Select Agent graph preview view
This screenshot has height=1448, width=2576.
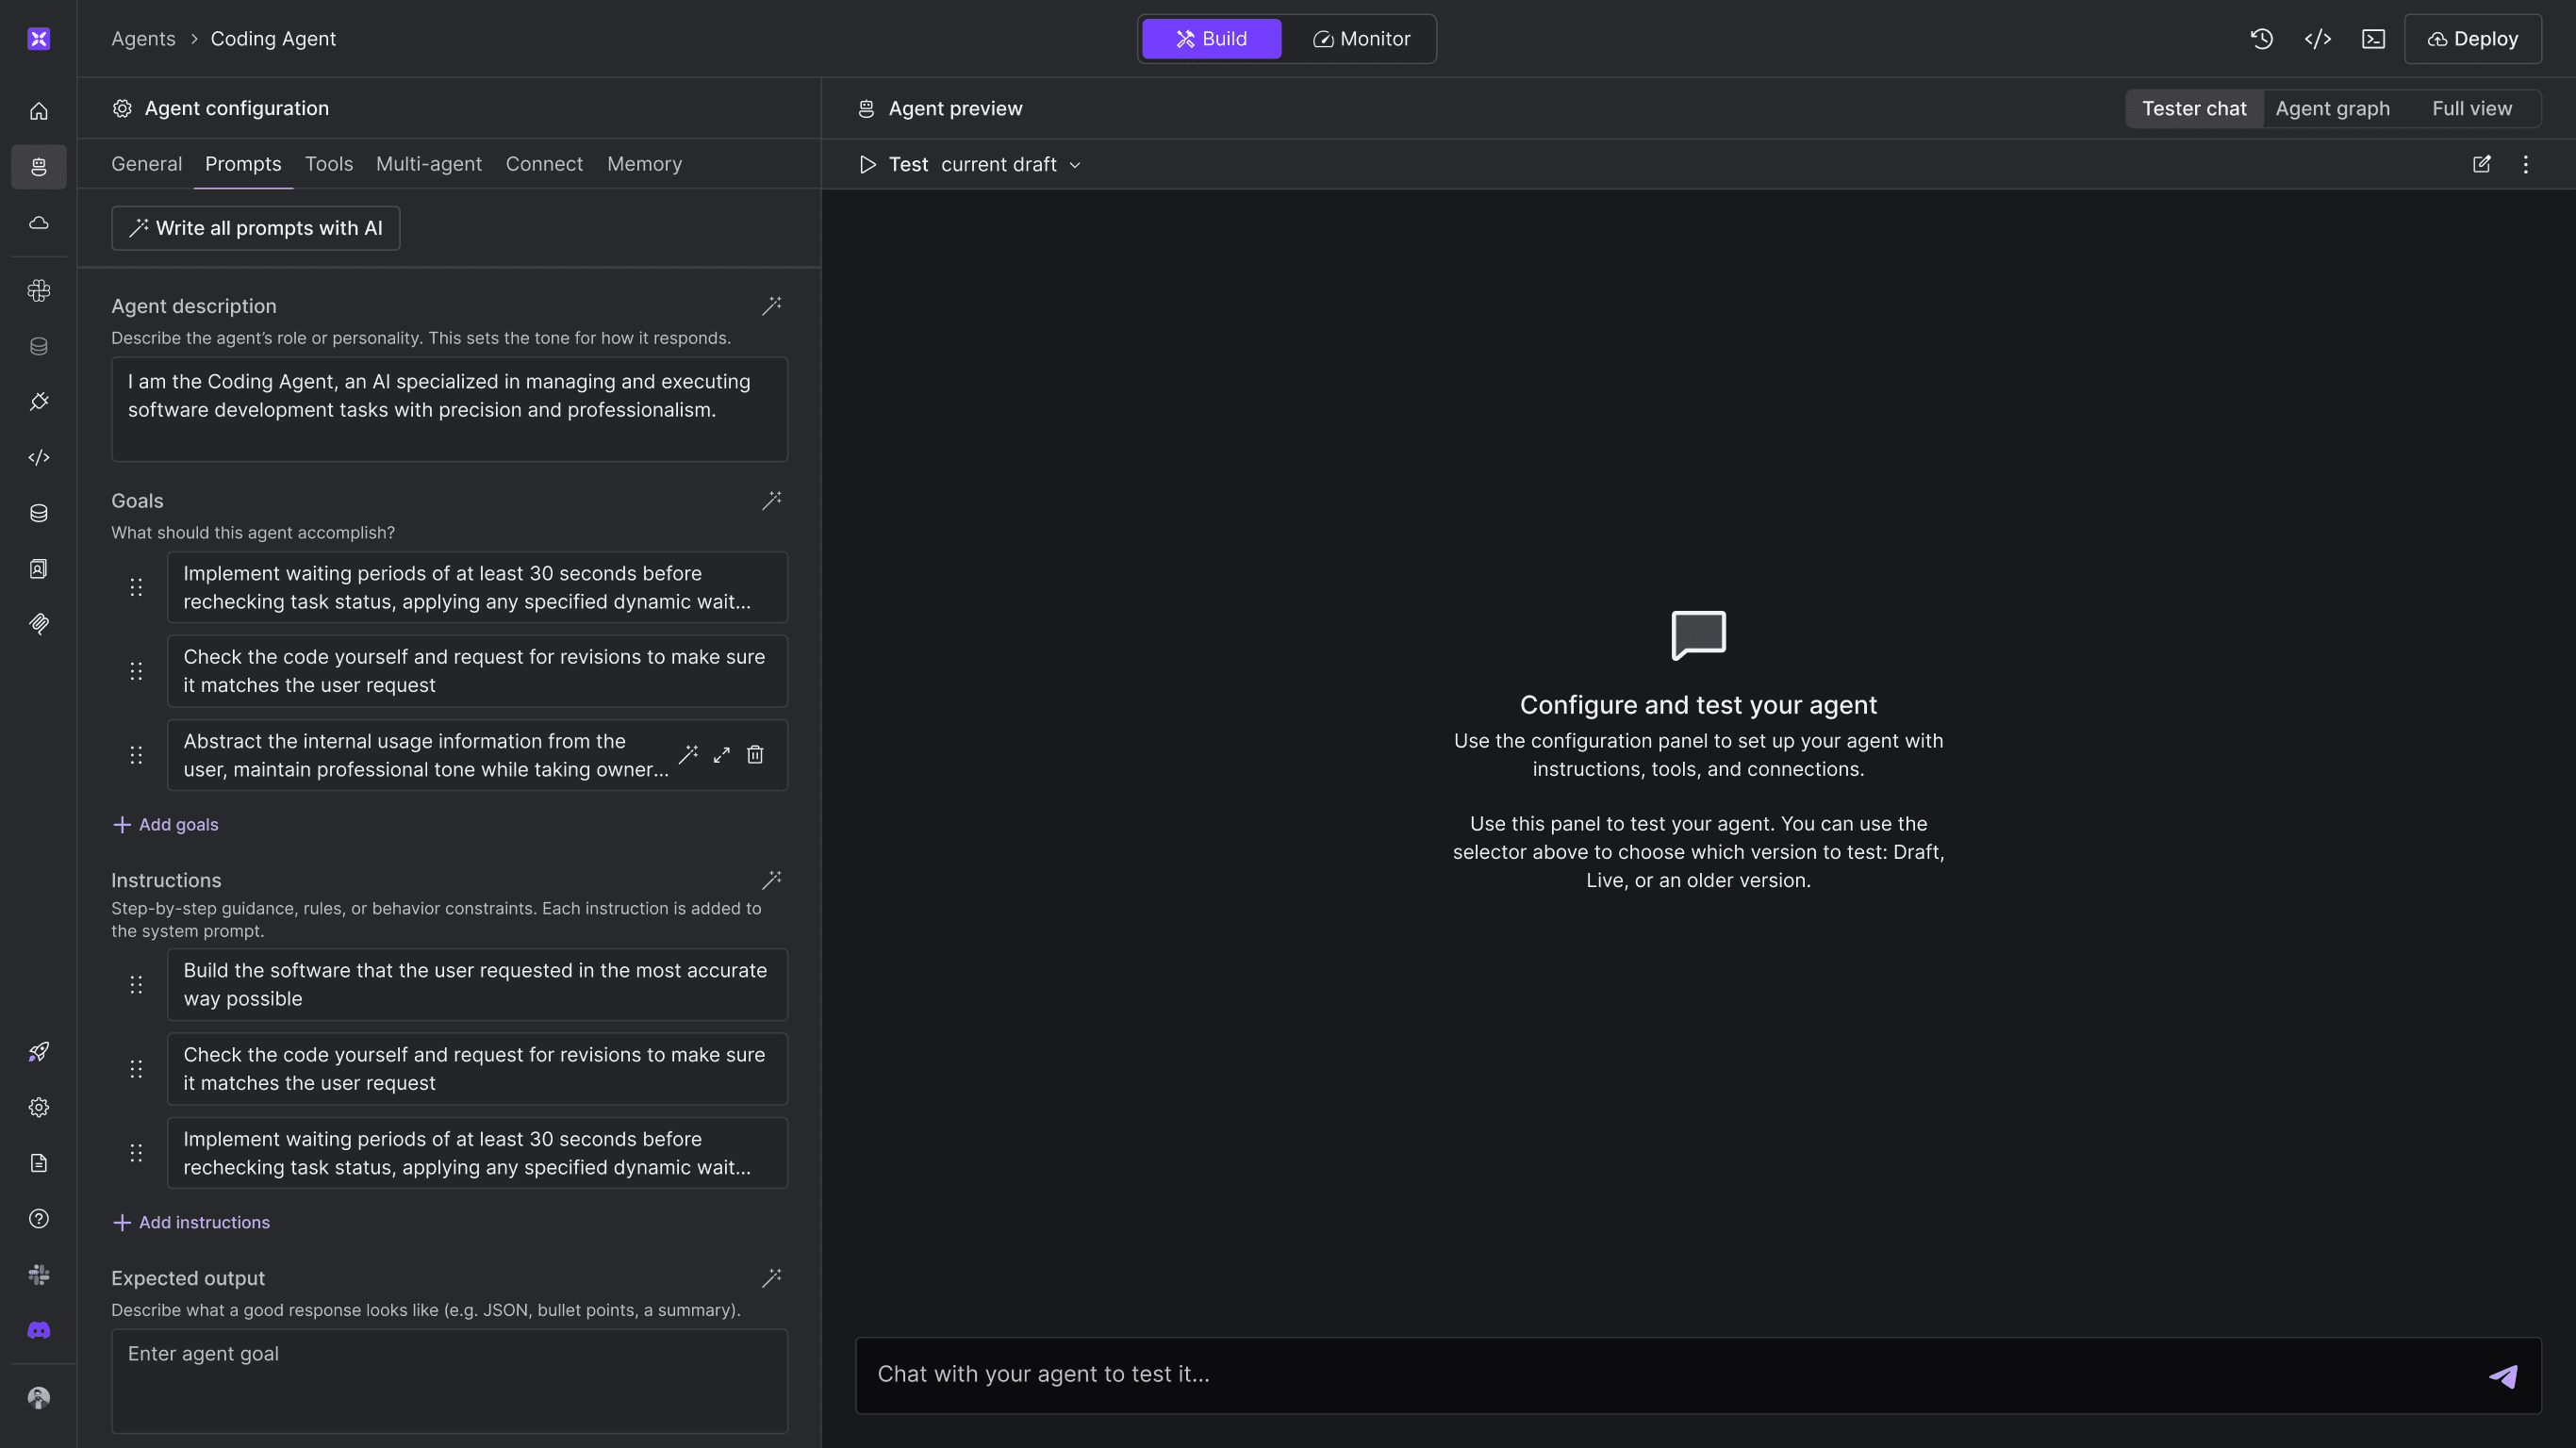(x=2332, y=108)
